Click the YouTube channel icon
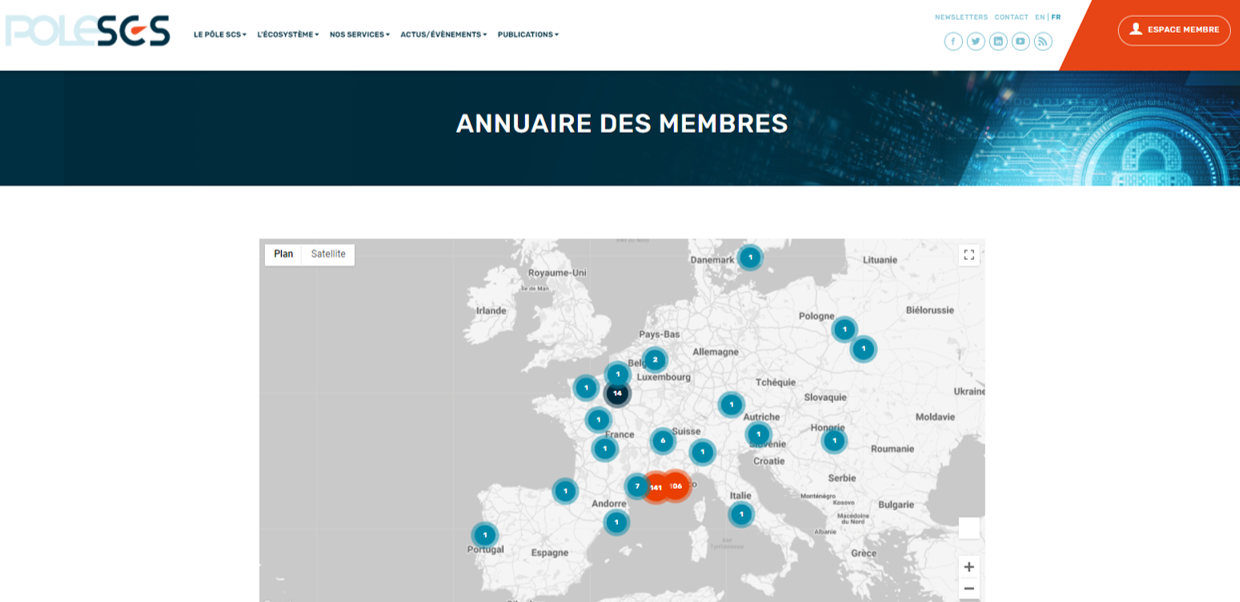1240x602 pixels. [x=1020, y=43]
